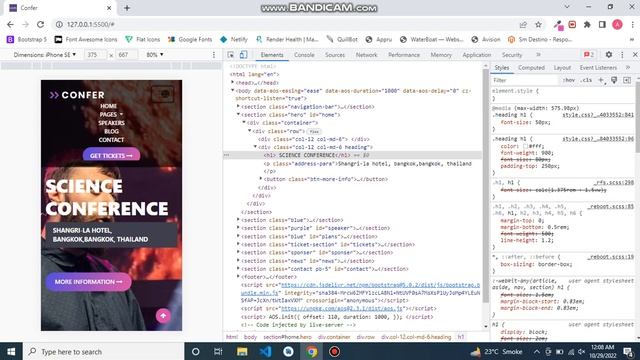This screenshot has height=360, width=640.
Task: Switch to the Network tab
Action: tap(366, 55)
